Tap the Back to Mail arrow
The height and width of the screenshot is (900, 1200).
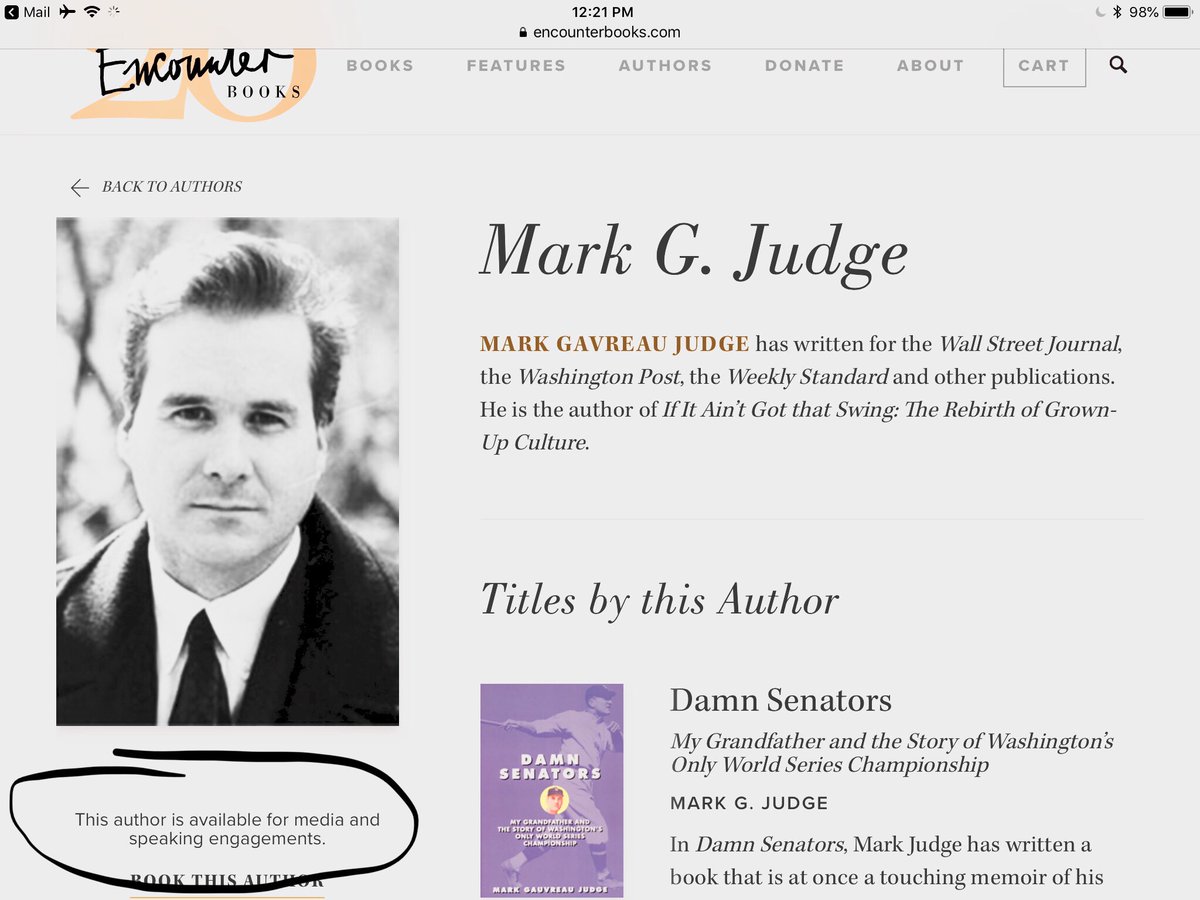coord(11,12)
